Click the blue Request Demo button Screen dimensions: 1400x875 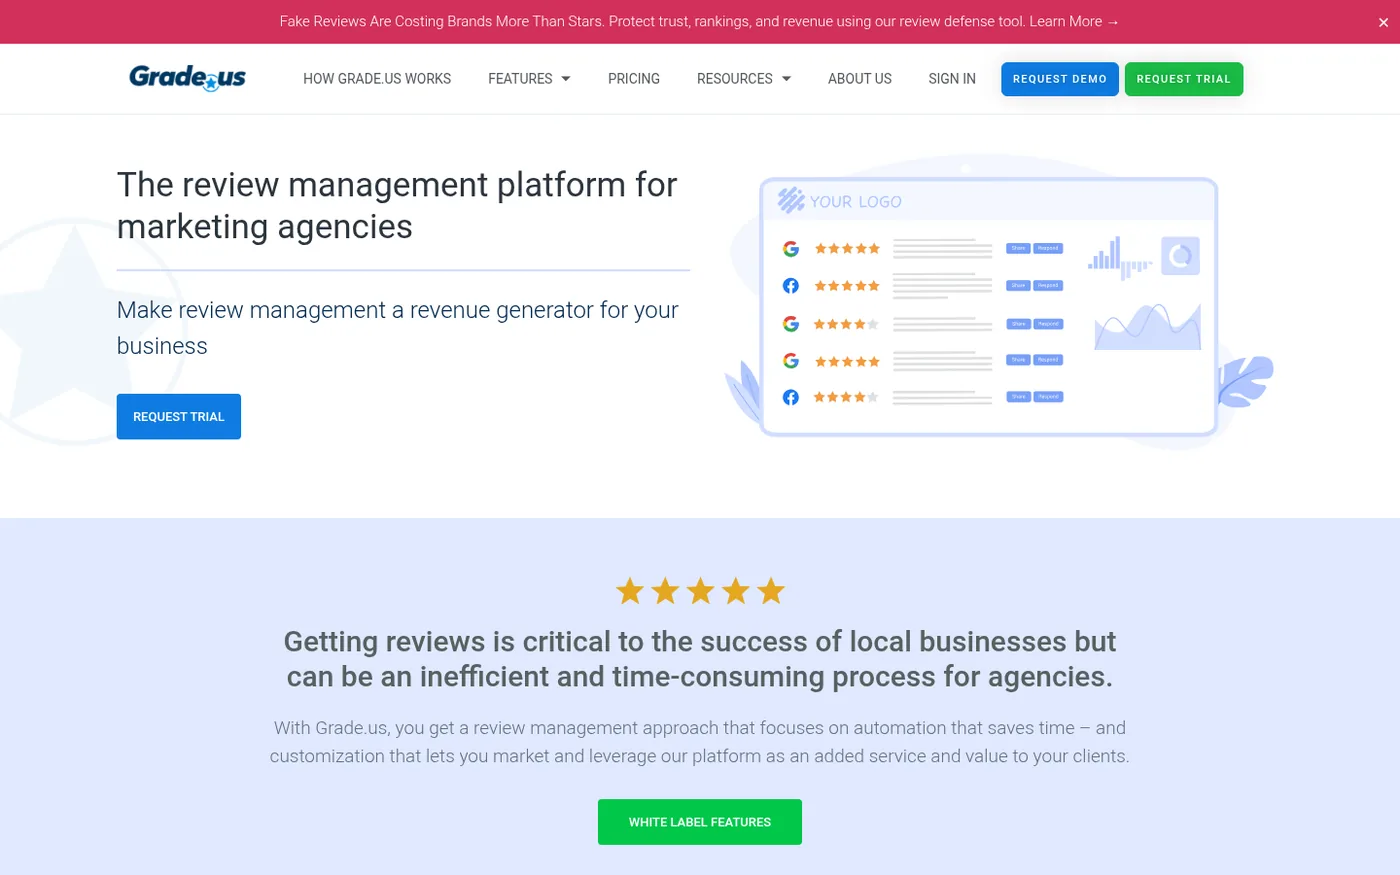click(x=1060, y=79)
